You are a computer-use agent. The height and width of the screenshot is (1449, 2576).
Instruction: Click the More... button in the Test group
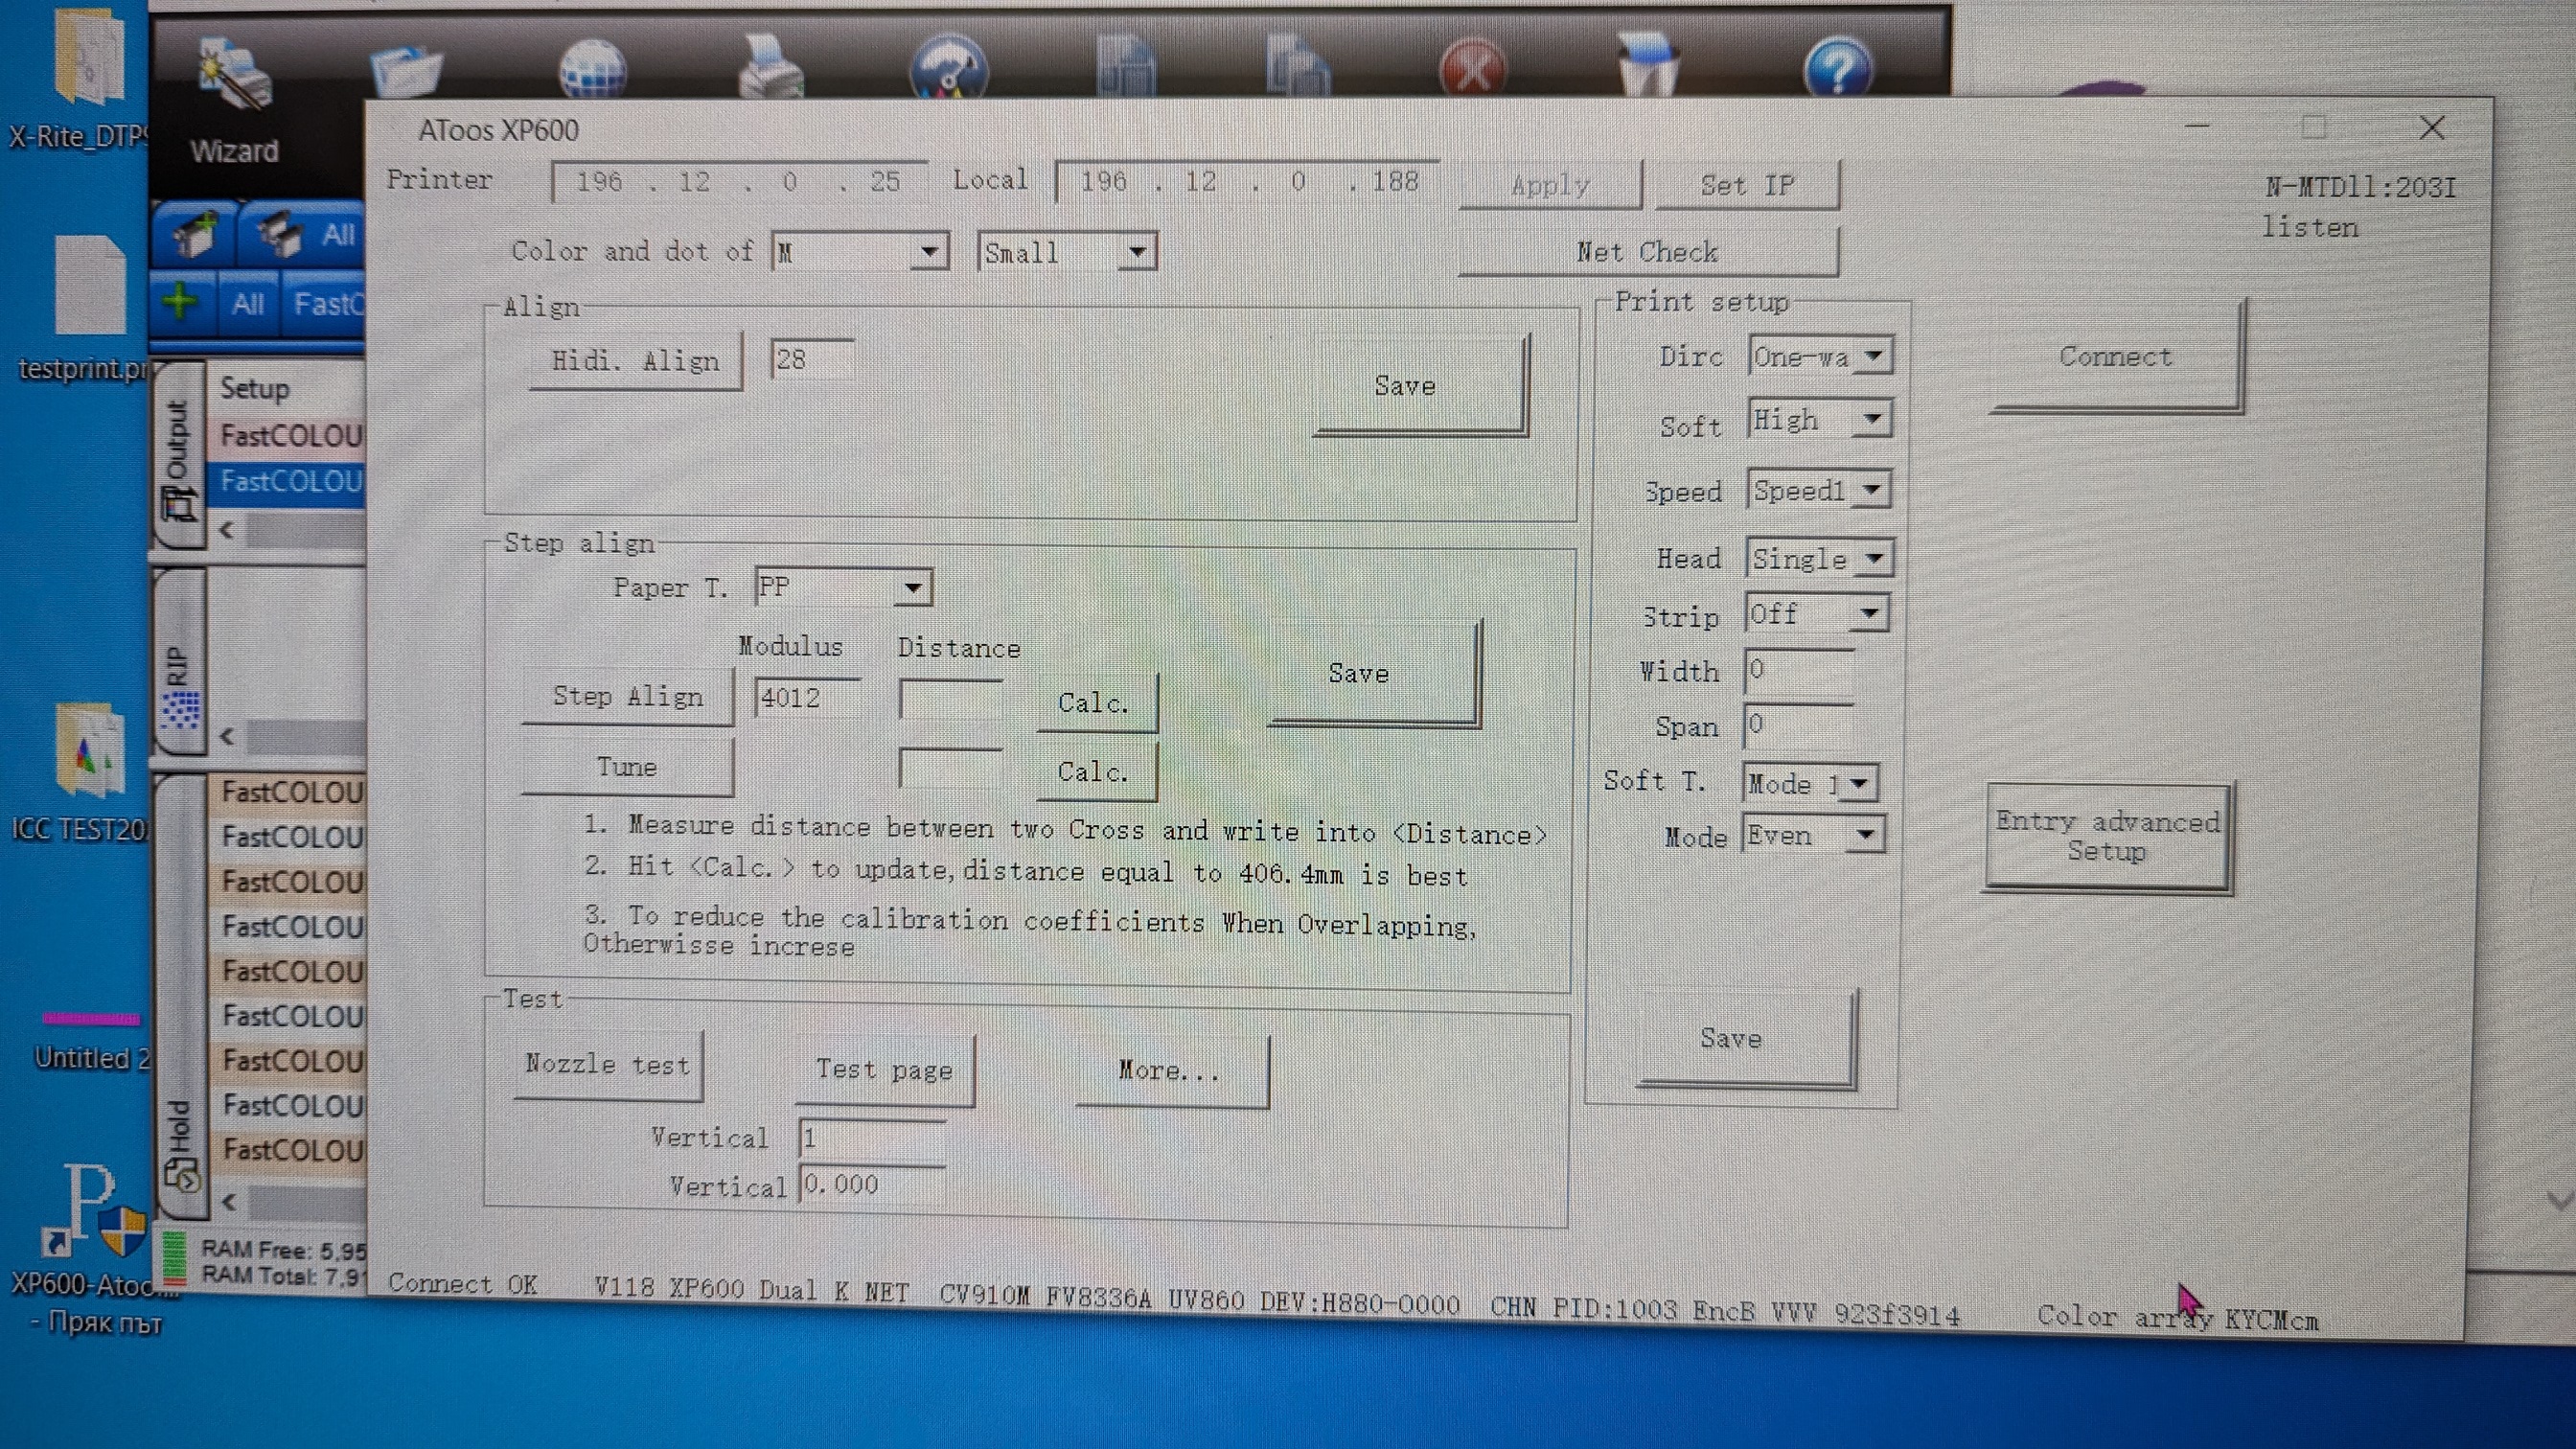click(1171, 1072)
